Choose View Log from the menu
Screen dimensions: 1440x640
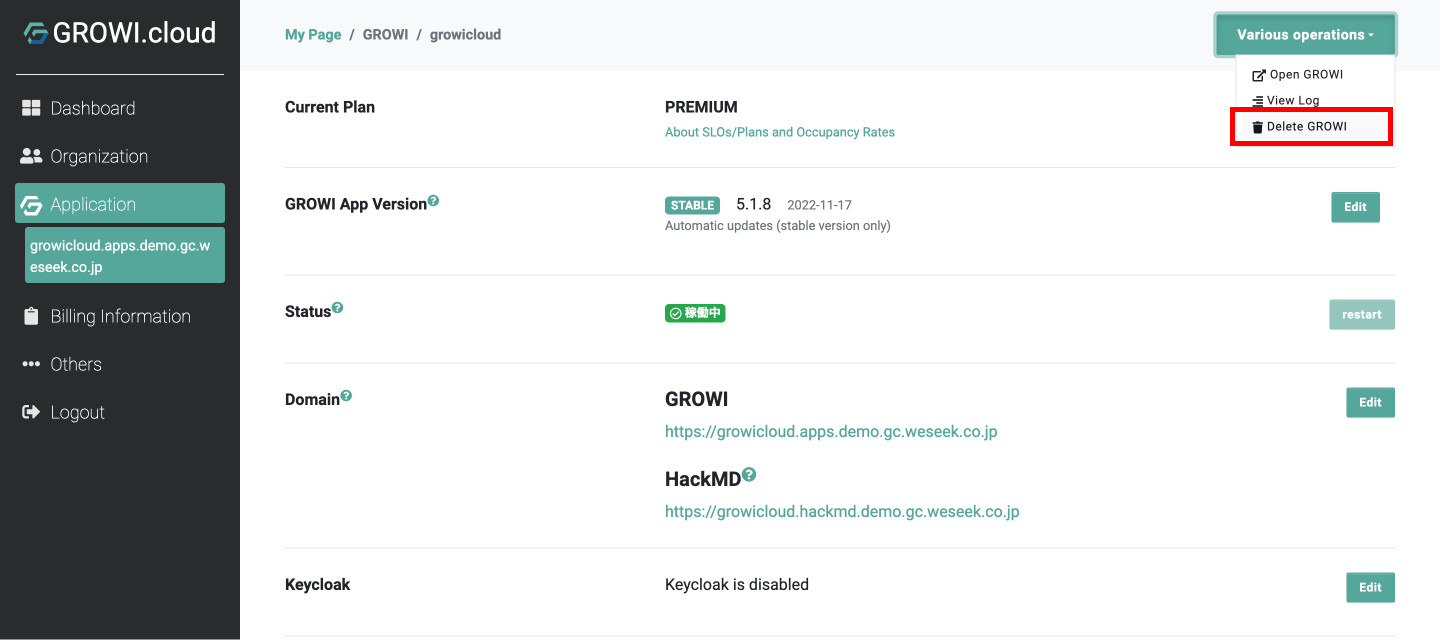point(1315,101)
